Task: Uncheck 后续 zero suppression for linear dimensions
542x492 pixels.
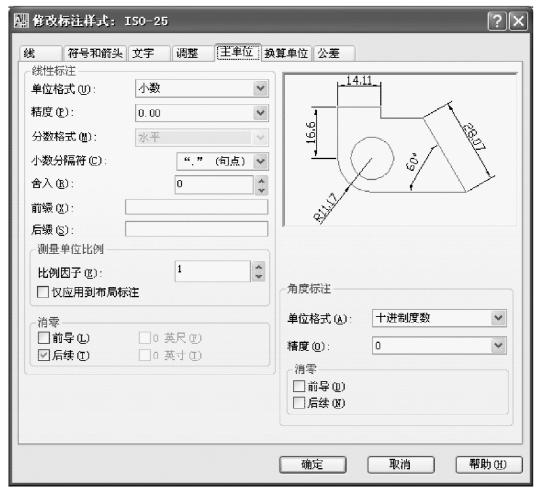Action: [44, 355]
